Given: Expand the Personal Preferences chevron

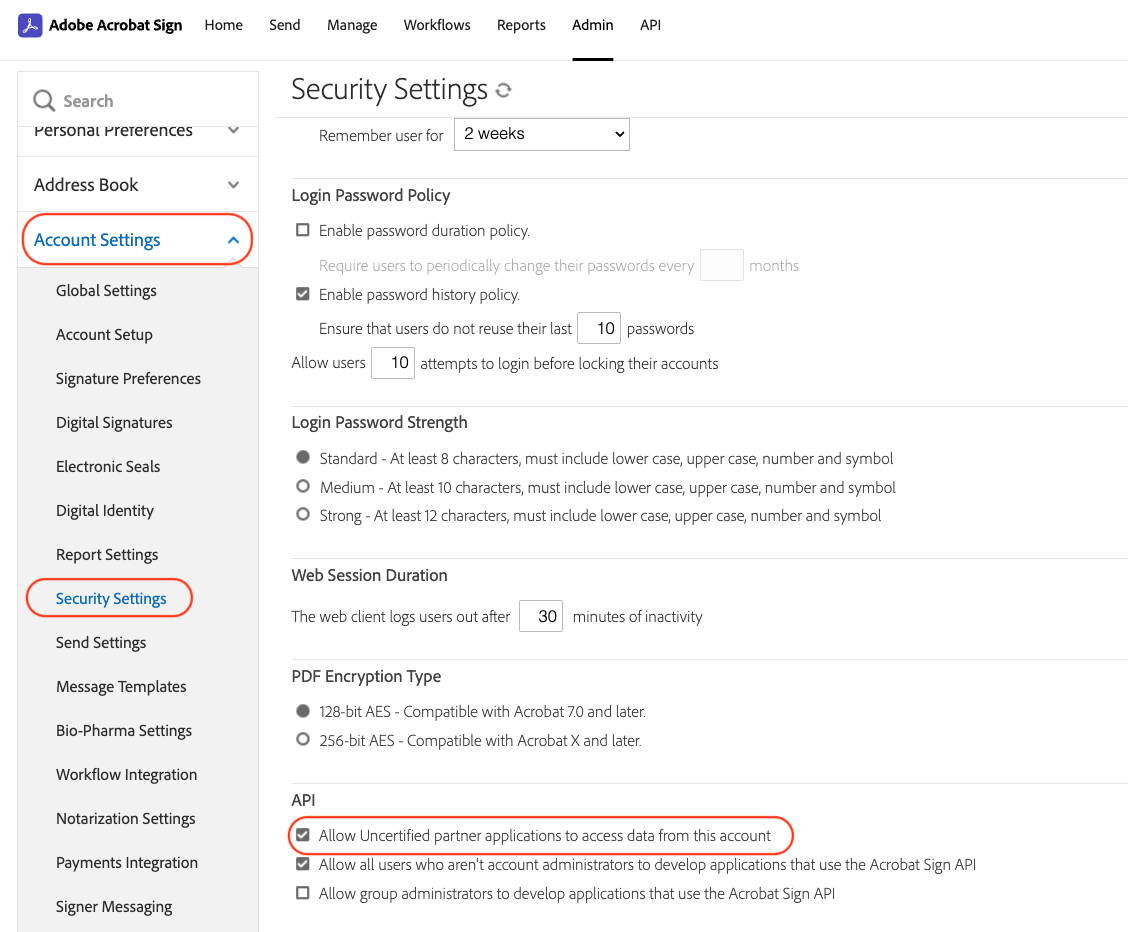Looking at the screenshot, I should tap(233, 130).
